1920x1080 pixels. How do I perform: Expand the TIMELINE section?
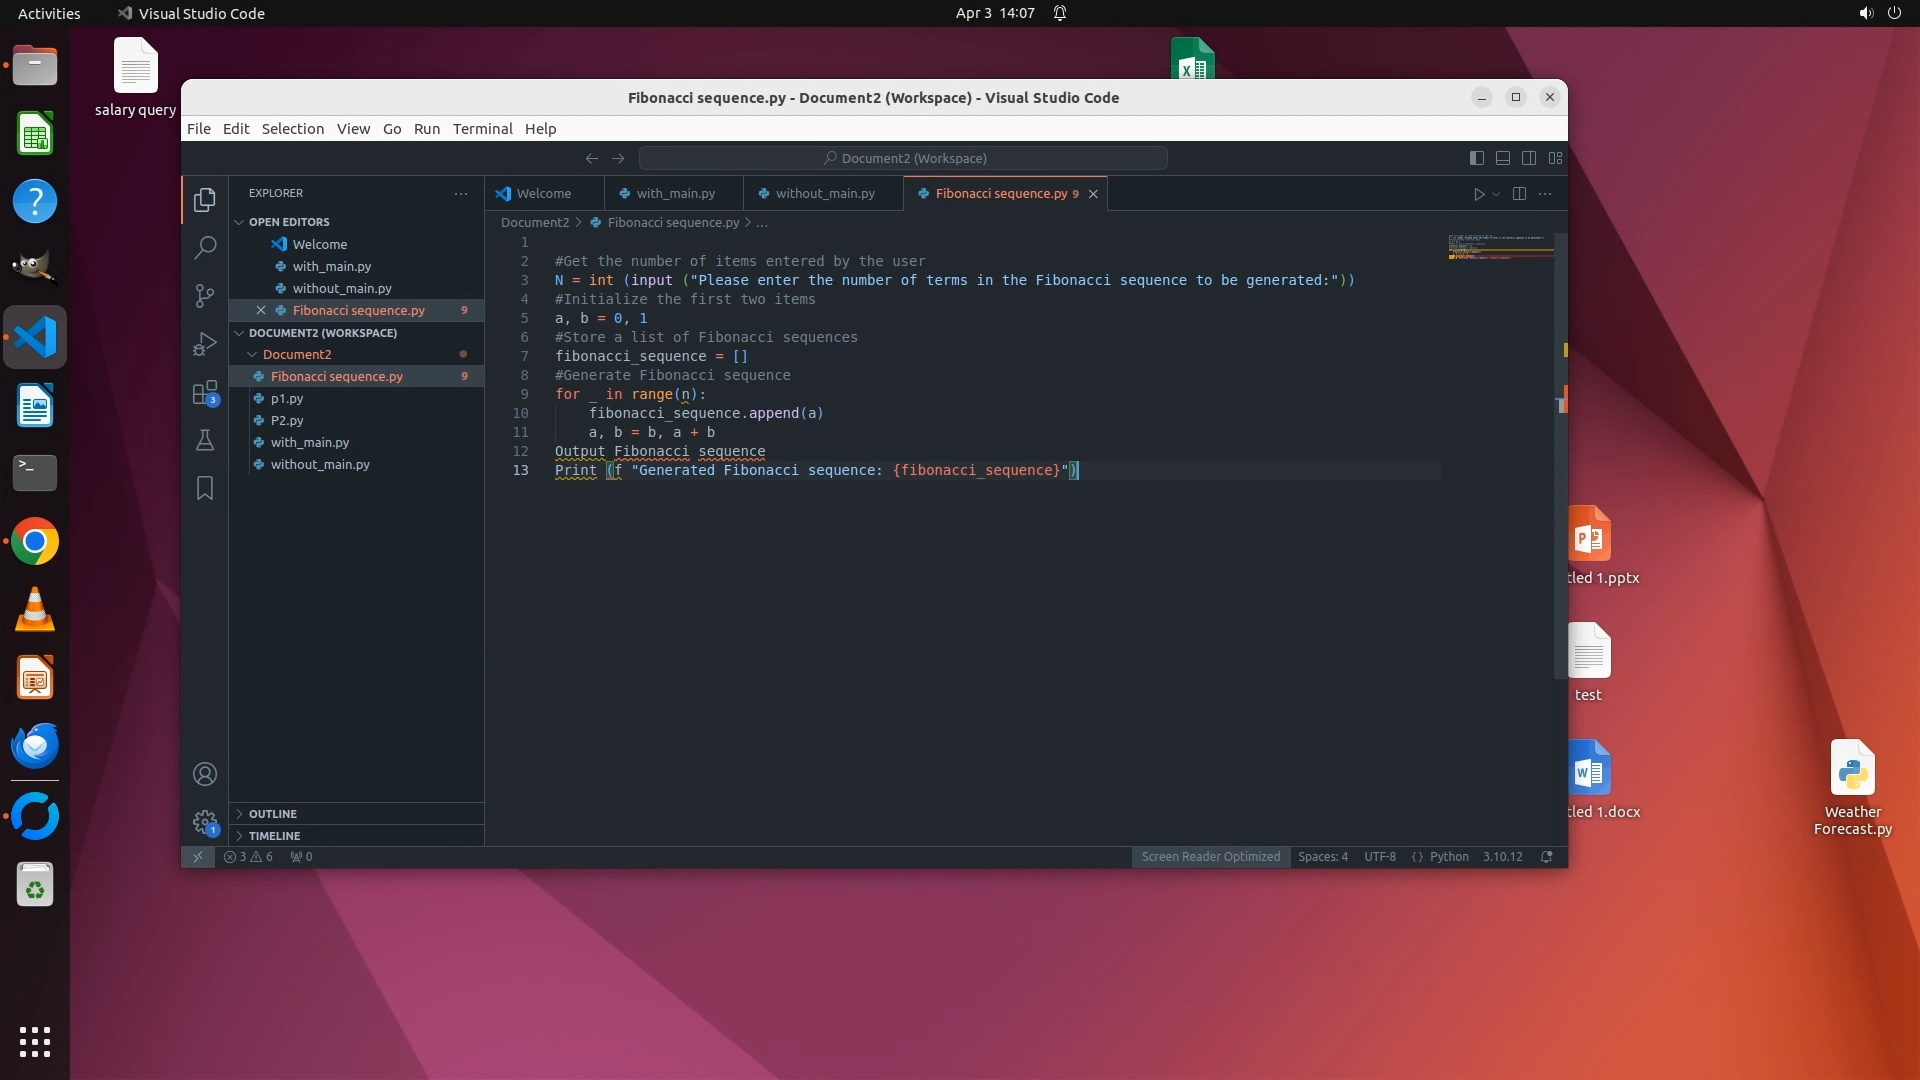tap(274, 836)
